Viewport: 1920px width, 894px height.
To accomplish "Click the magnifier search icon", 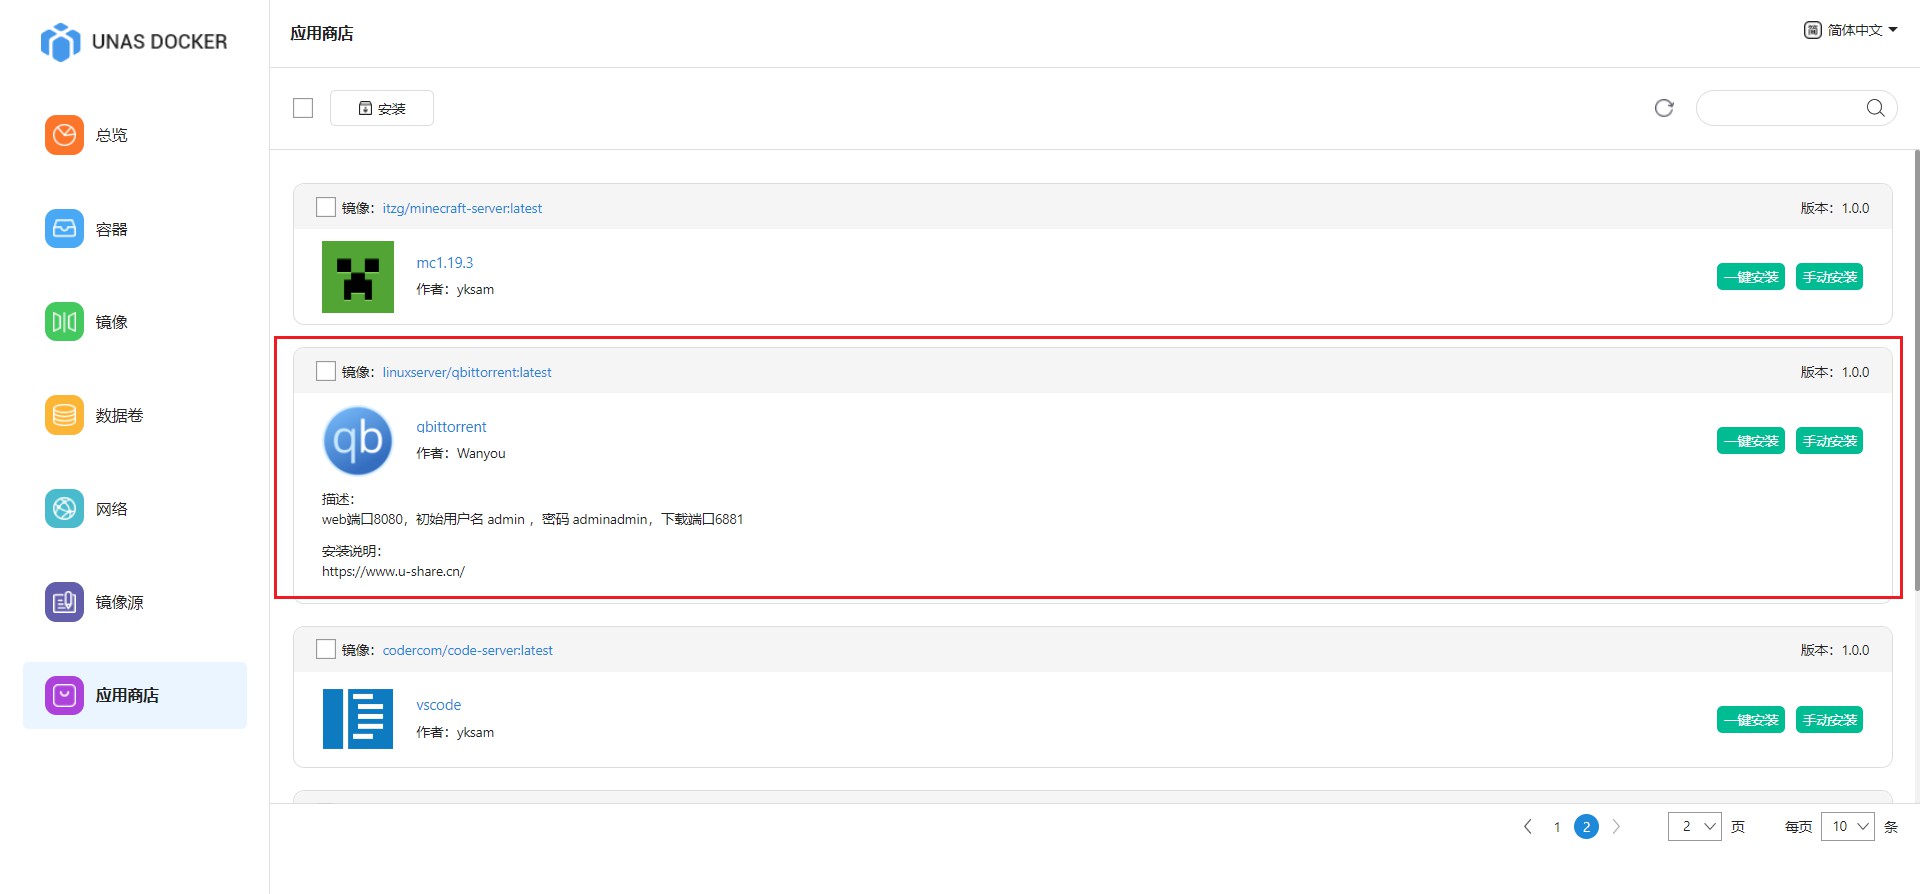I will (x=1875, y=108).
